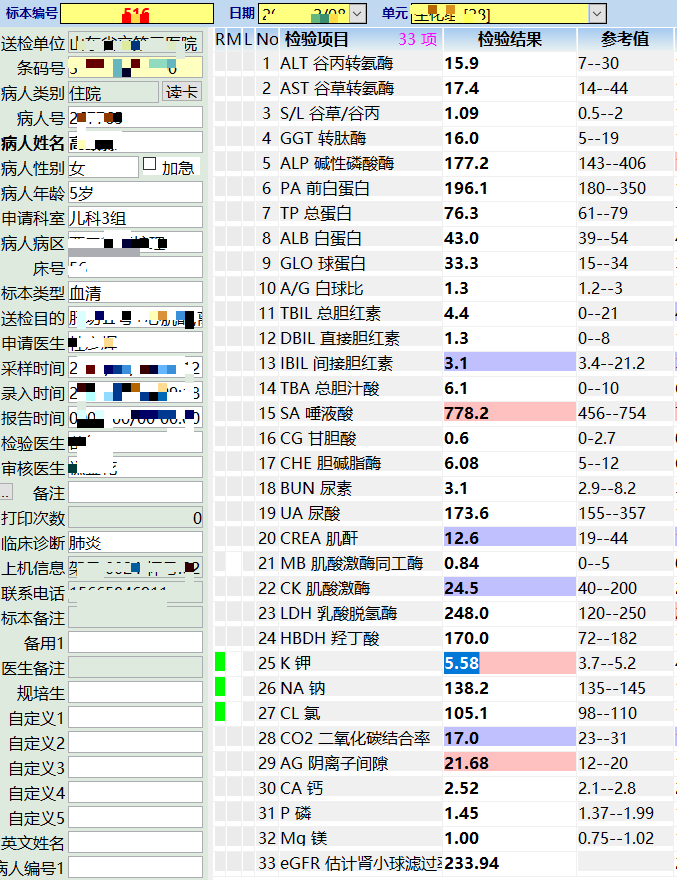677x880 pixels.
Task: Enable the 加急 checkbox
Action: [x=150, y=165]
